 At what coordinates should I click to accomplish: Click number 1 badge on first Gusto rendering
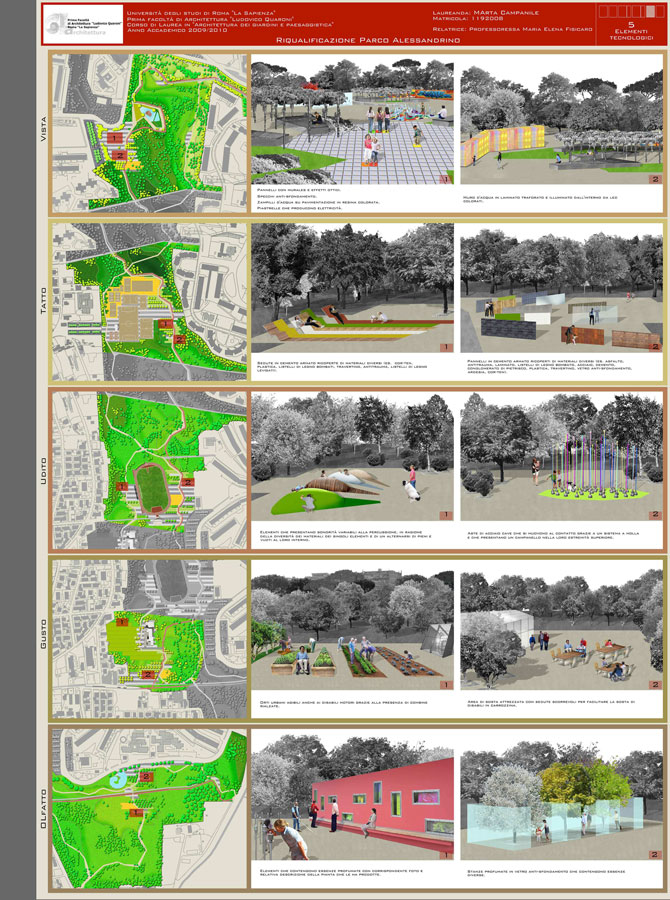tap(442, 684)
